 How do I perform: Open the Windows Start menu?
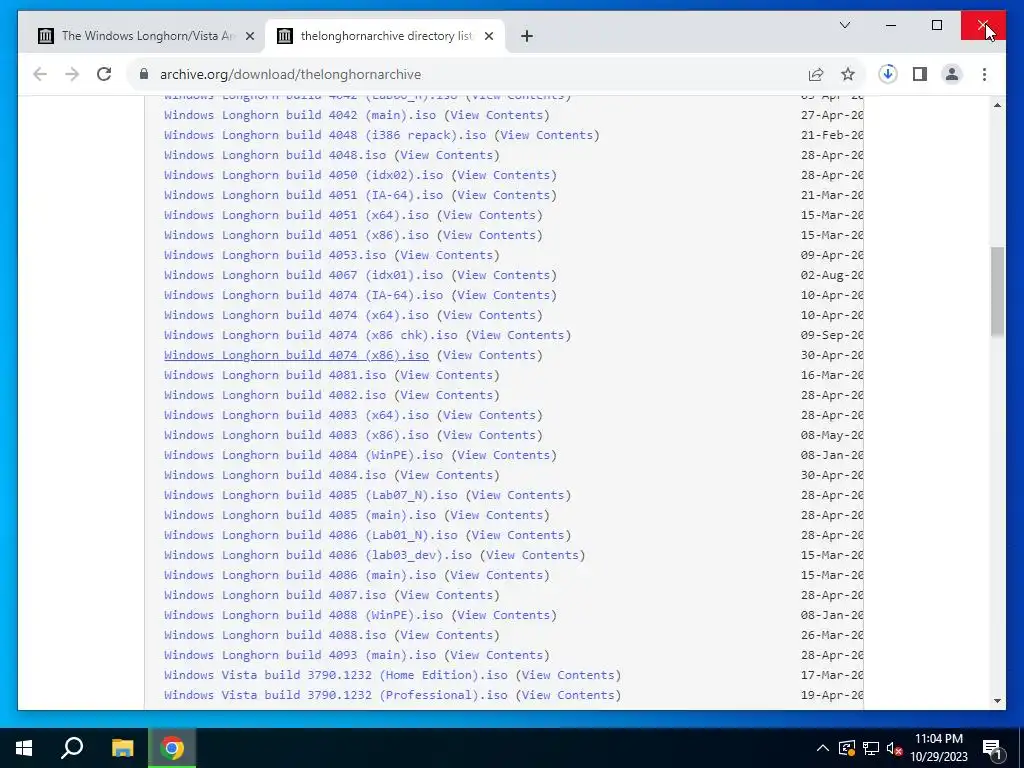click(24, 748)
